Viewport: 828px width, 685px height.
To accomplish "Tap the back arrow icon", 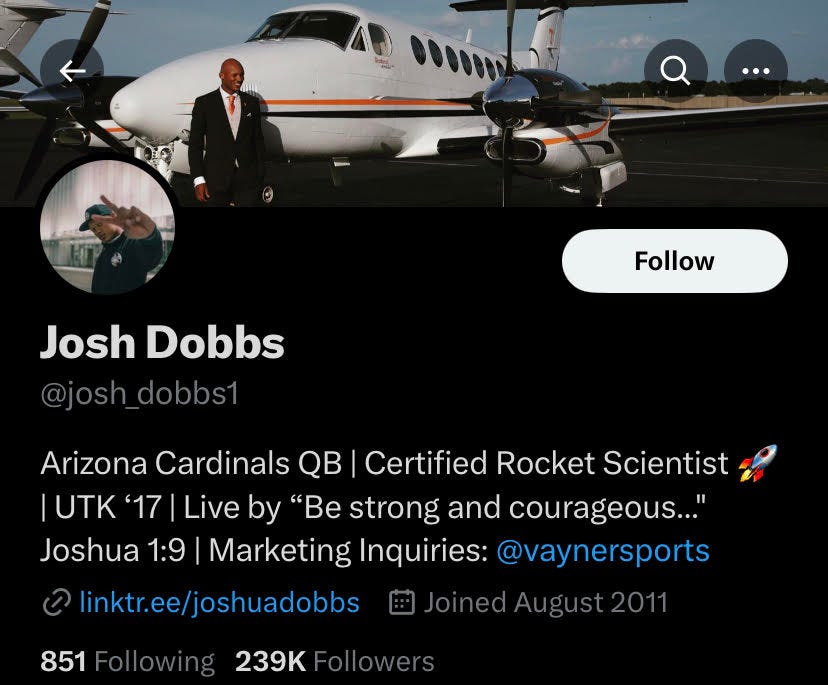I will click(x=72, y=71).
